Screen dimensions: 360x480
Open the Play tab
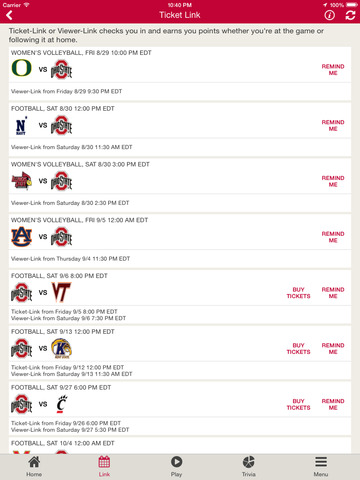(176, 467)
